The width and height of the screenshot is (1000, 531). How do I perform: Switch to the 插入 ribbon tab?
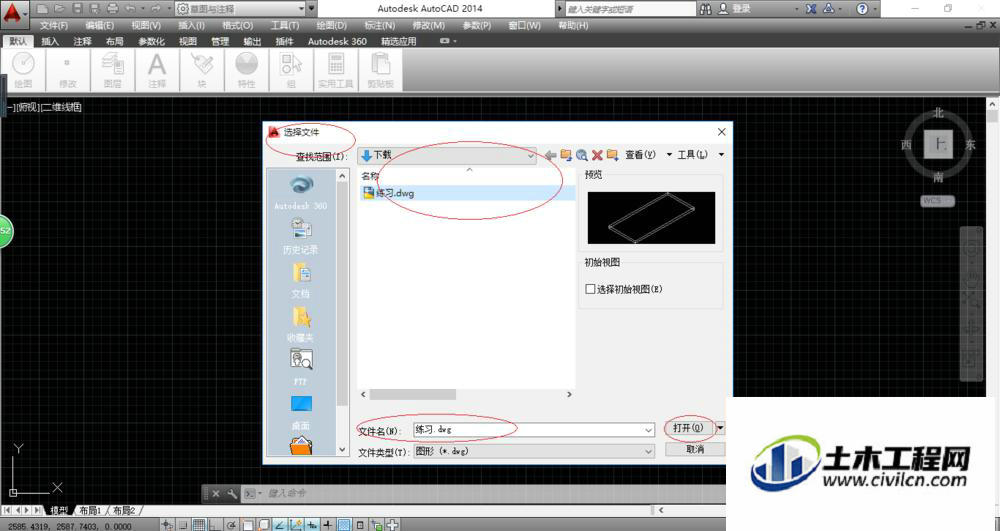tap(50, 41)
